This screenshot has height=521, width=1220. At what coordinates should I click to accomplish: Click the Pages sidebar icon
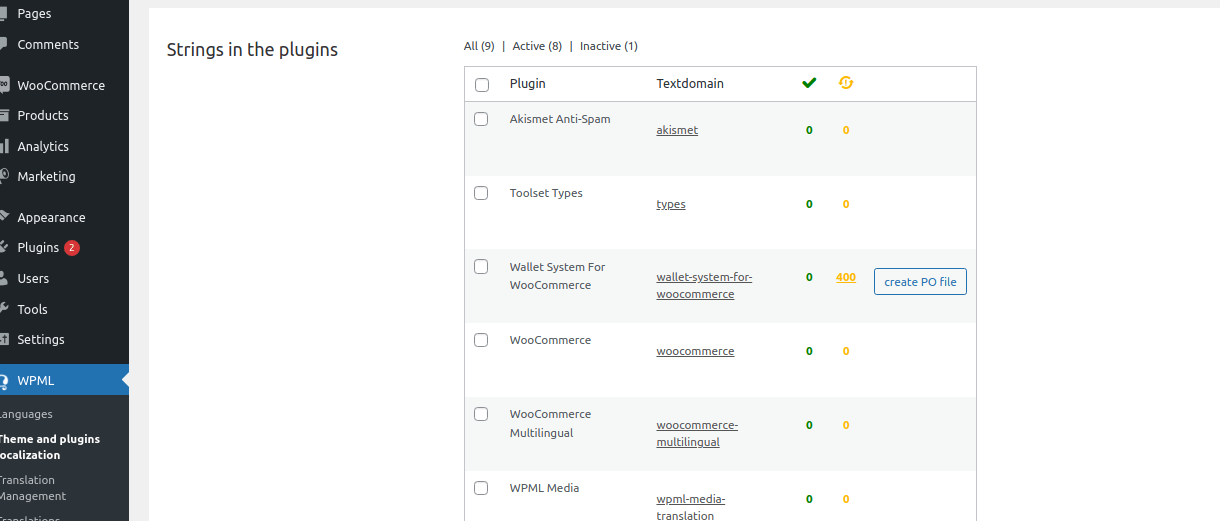pos(4,14)
